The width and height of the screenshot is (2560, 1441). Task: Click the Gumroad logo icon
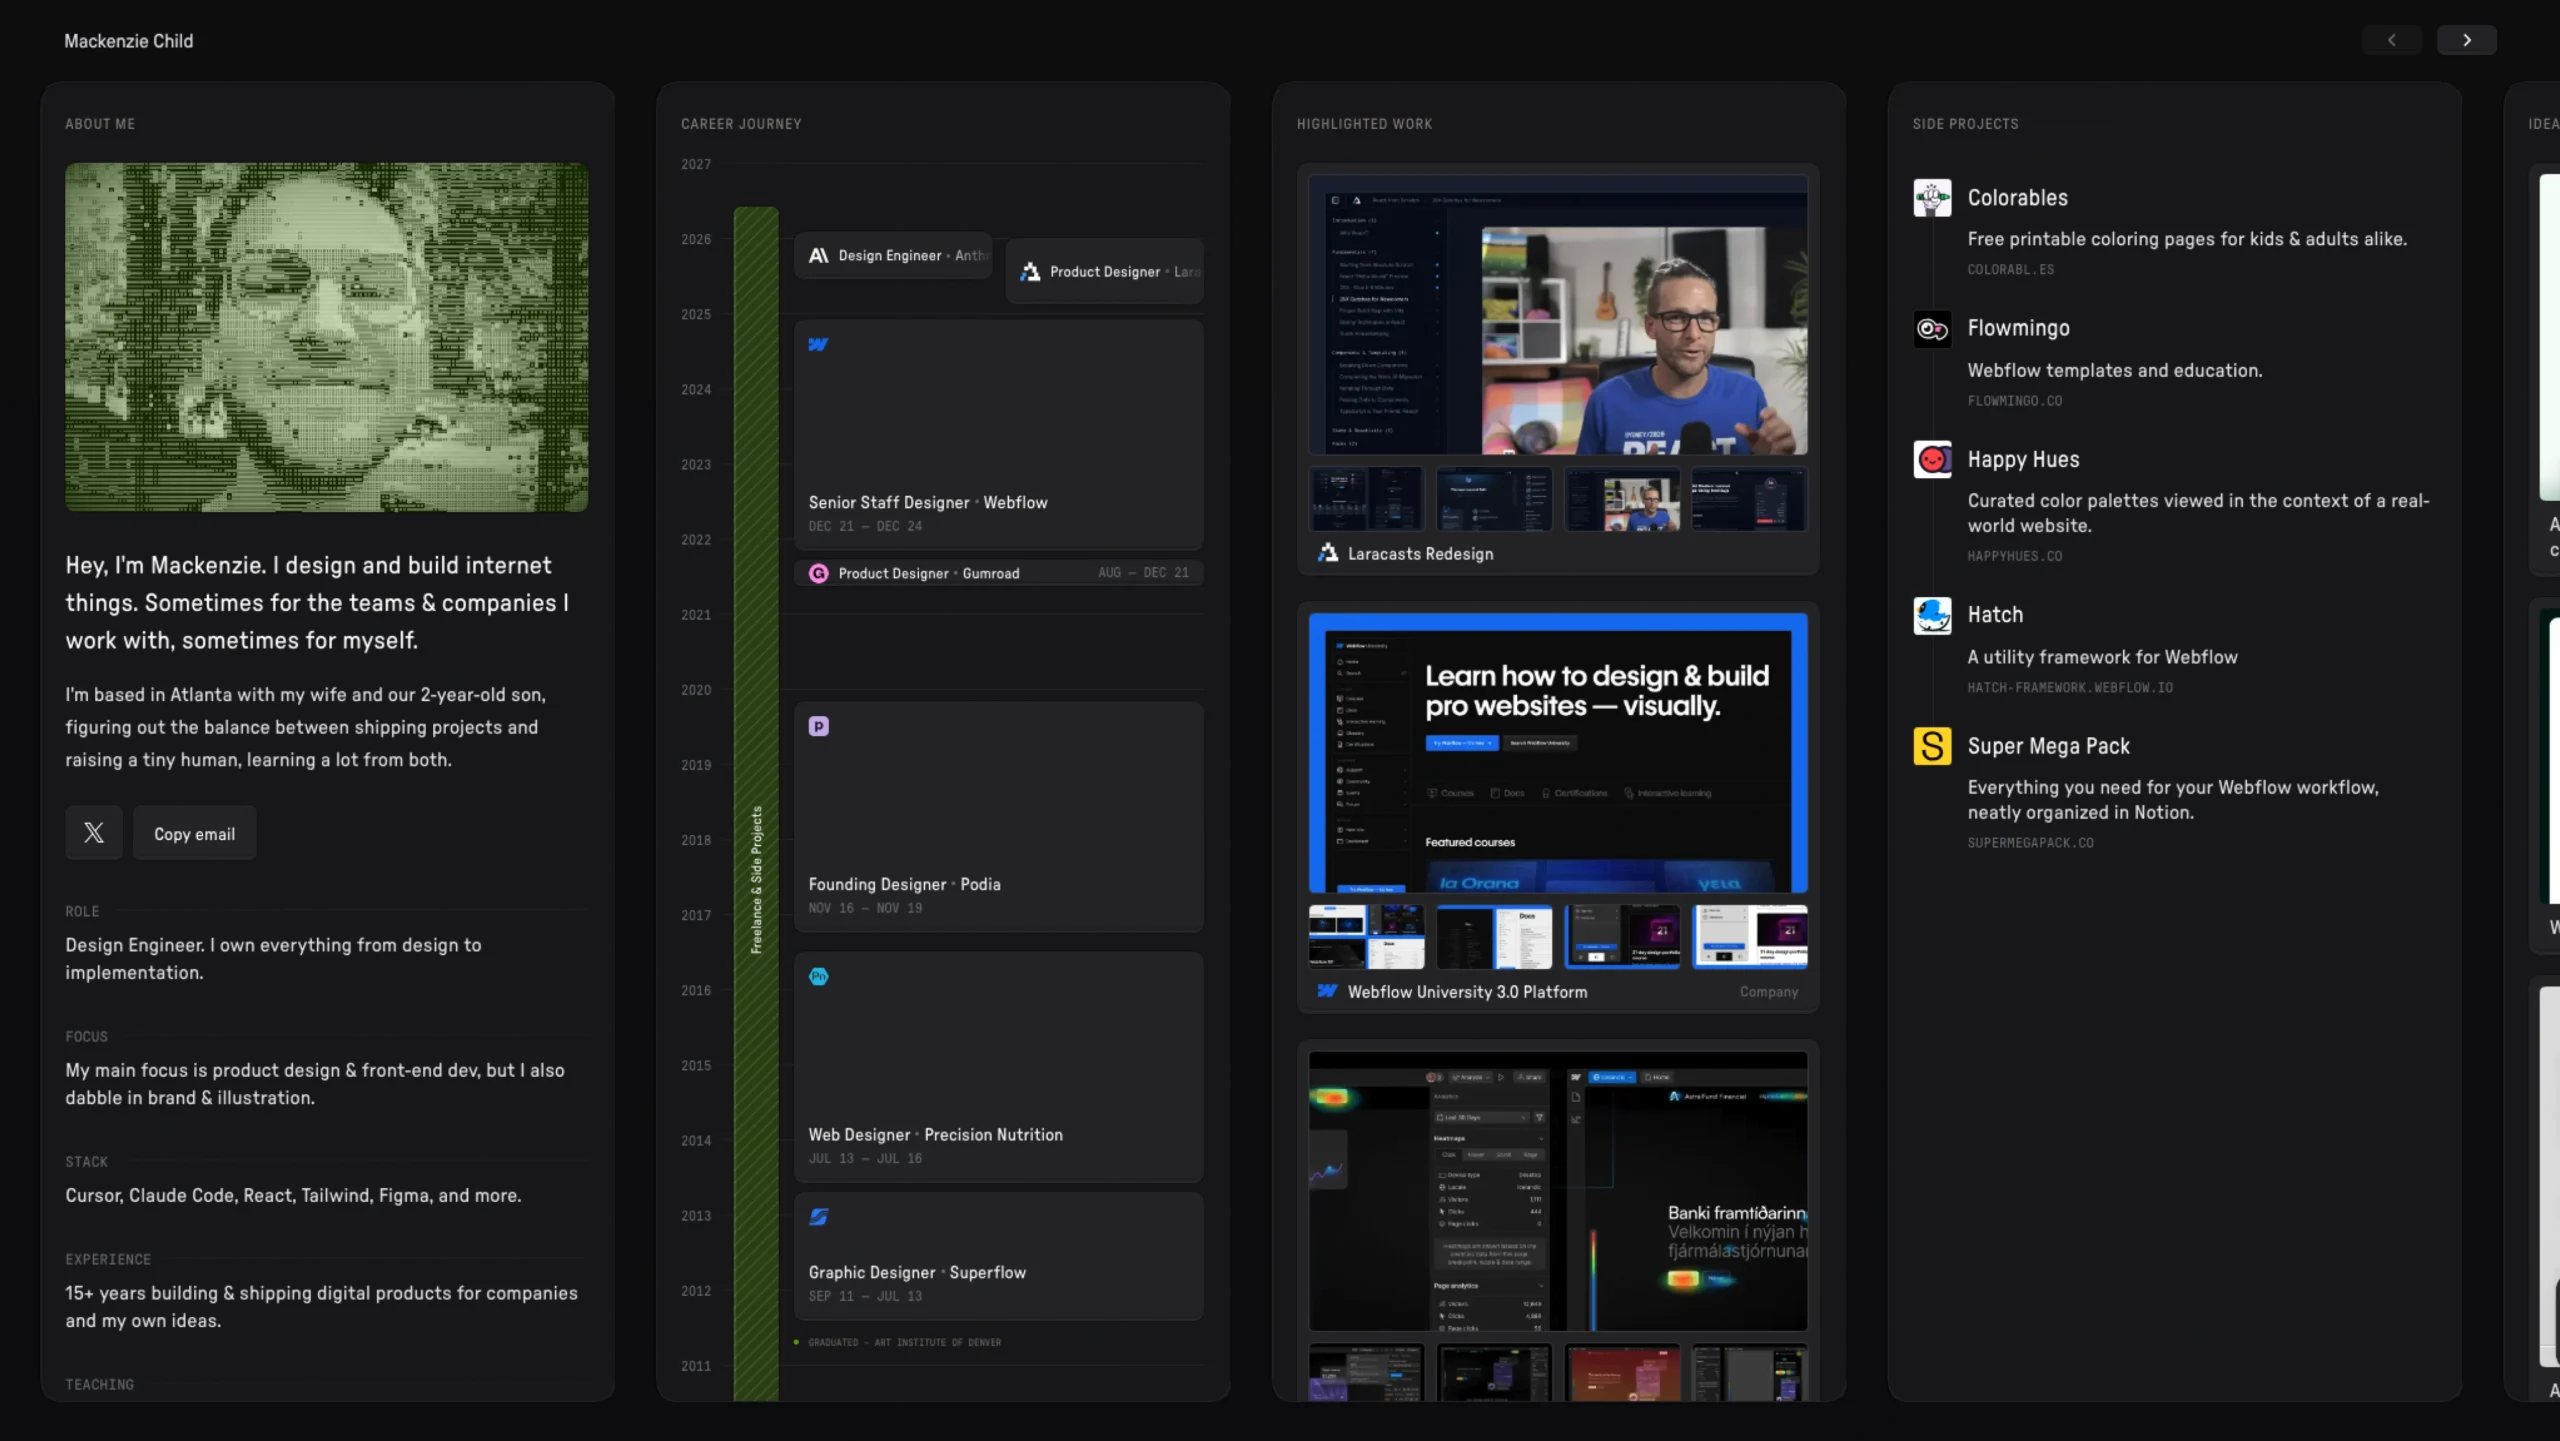tap(818, 573)
